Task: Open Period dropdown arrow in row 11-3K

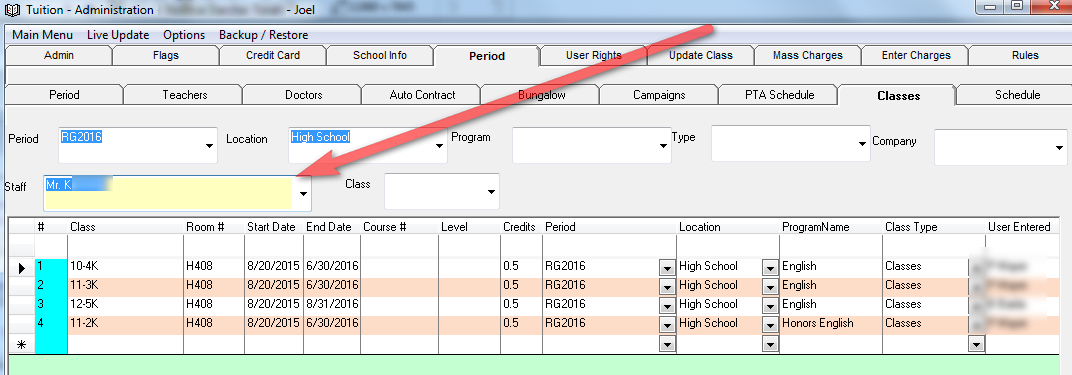Action: [x=667, y=287]
